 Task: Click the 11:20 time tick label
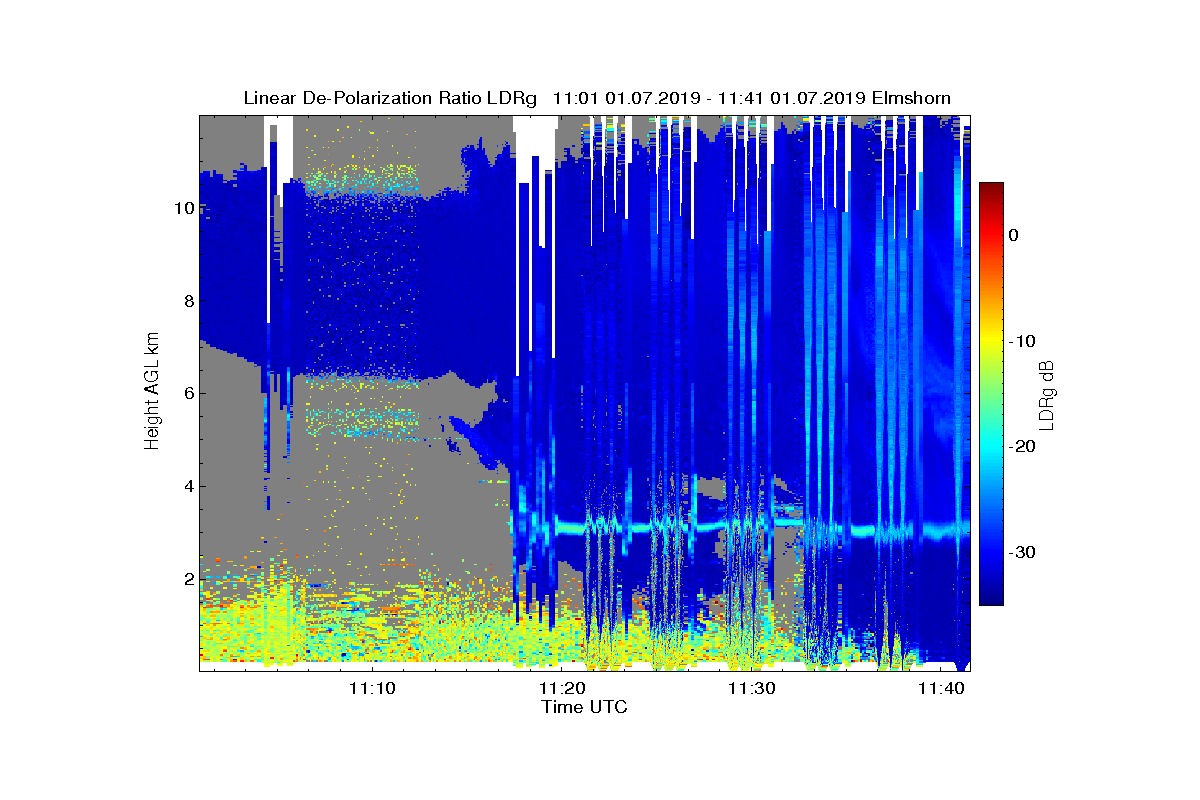(562, 688)
